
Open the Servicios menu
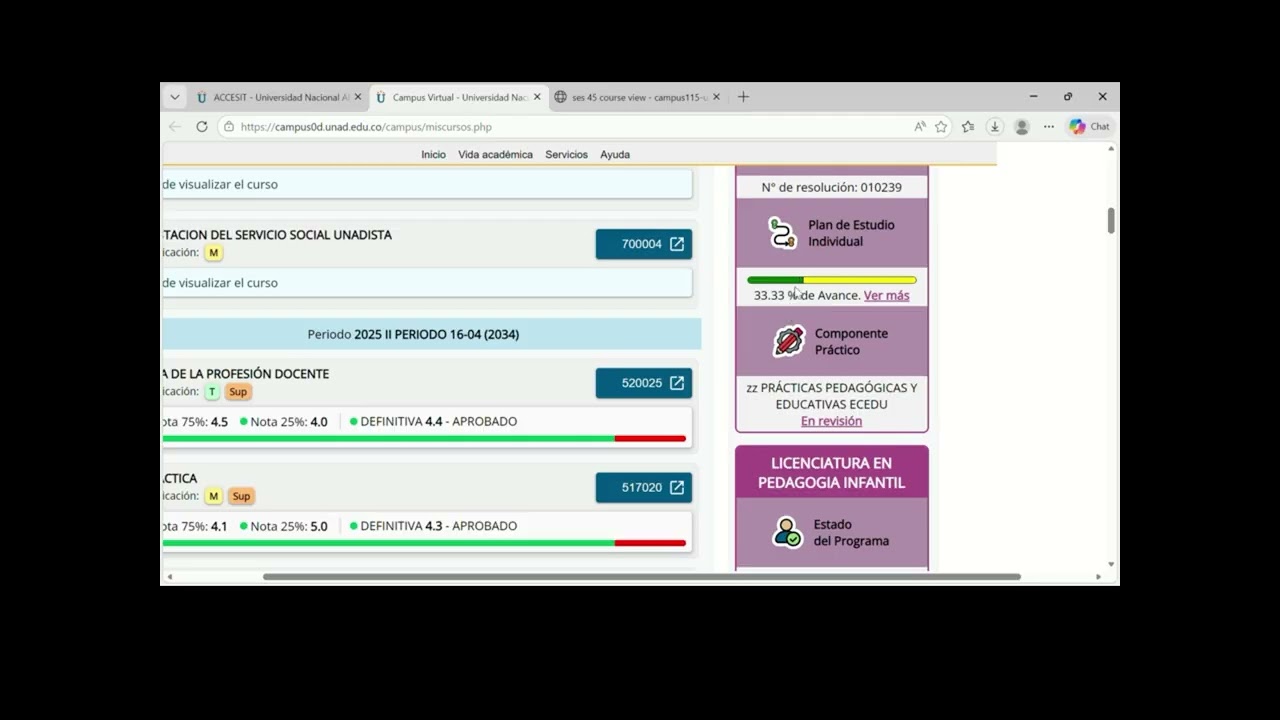(566, 155)
